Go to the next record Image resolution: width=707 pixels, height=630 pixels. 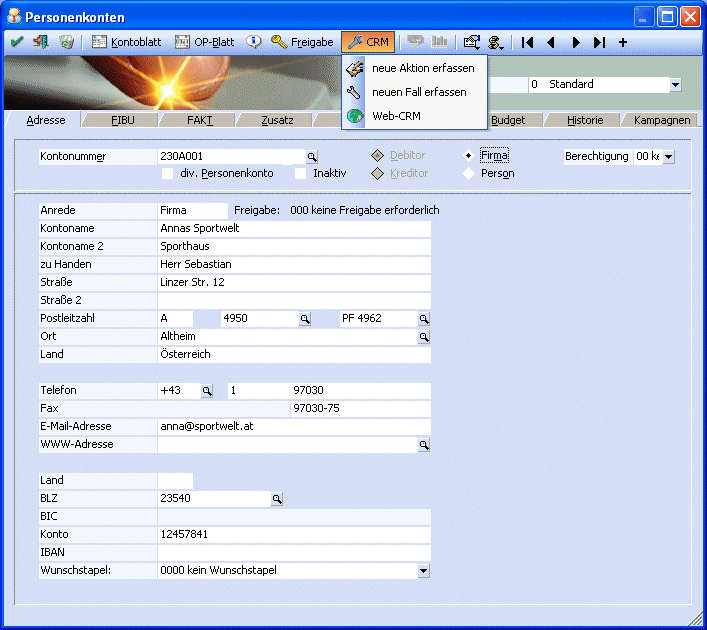coord(576,42)
